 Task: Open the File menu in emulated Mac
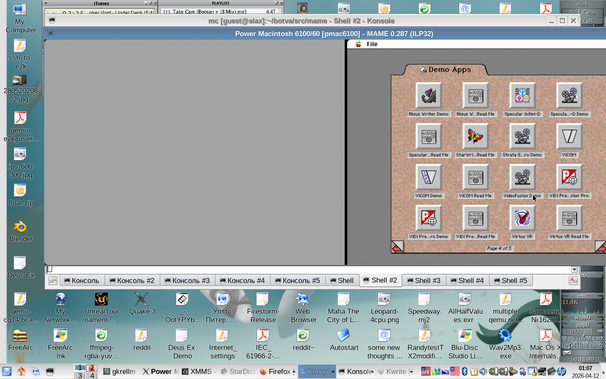372,44
